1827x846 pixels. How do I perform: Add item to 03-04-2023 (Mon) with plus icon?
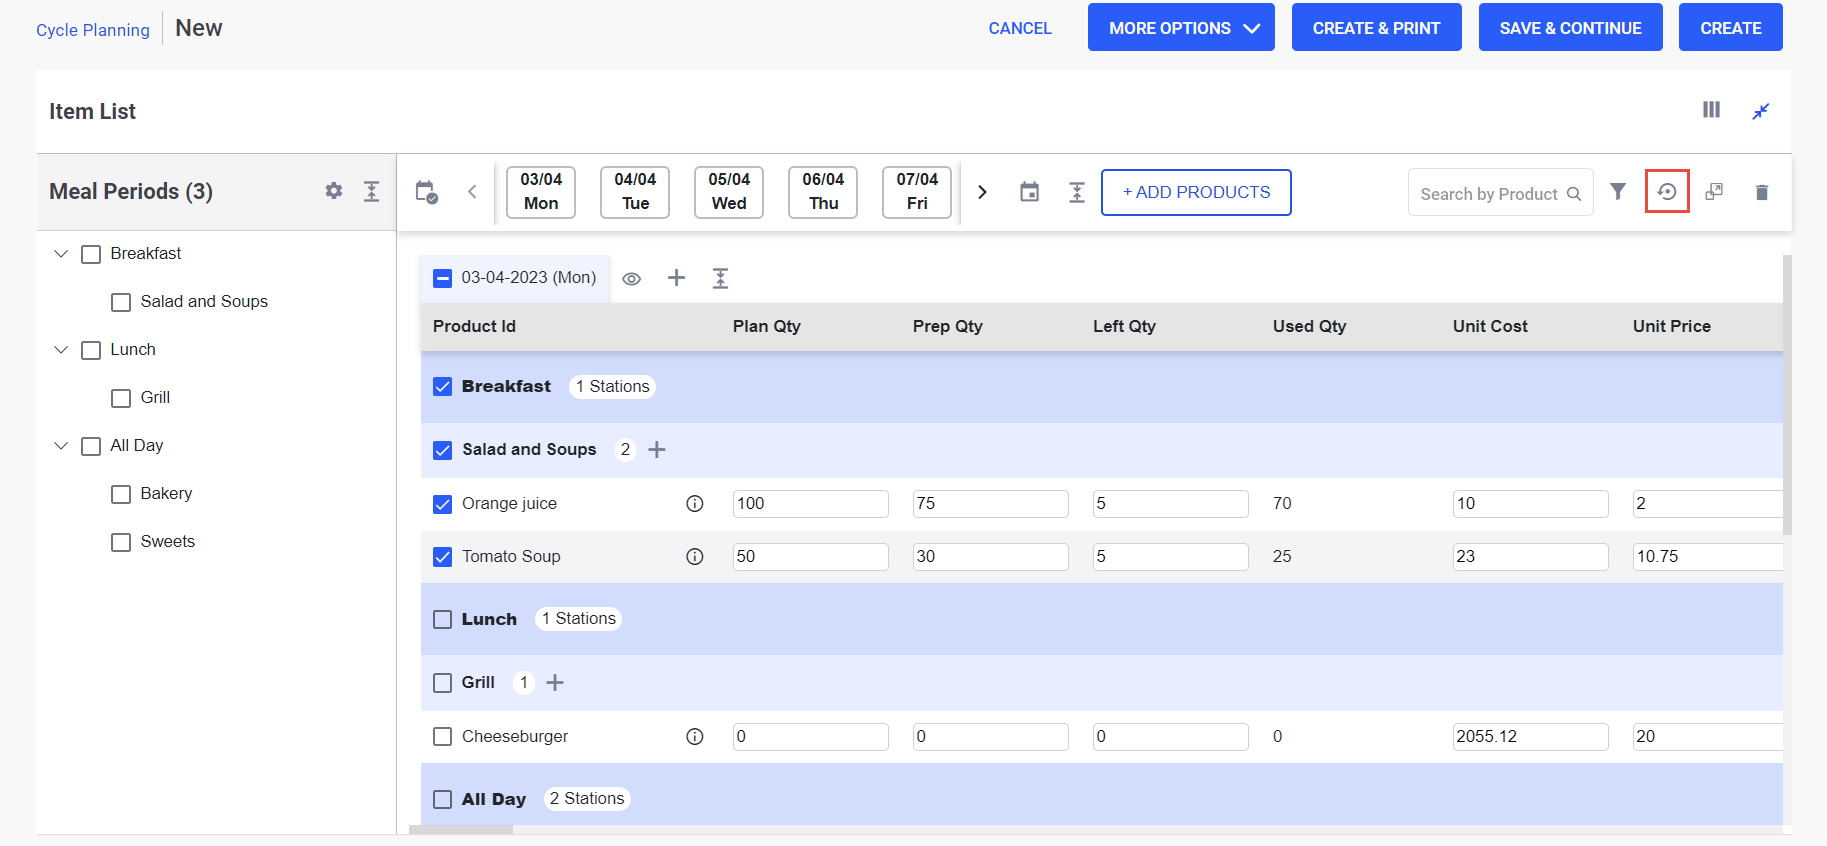click(676, 278)
